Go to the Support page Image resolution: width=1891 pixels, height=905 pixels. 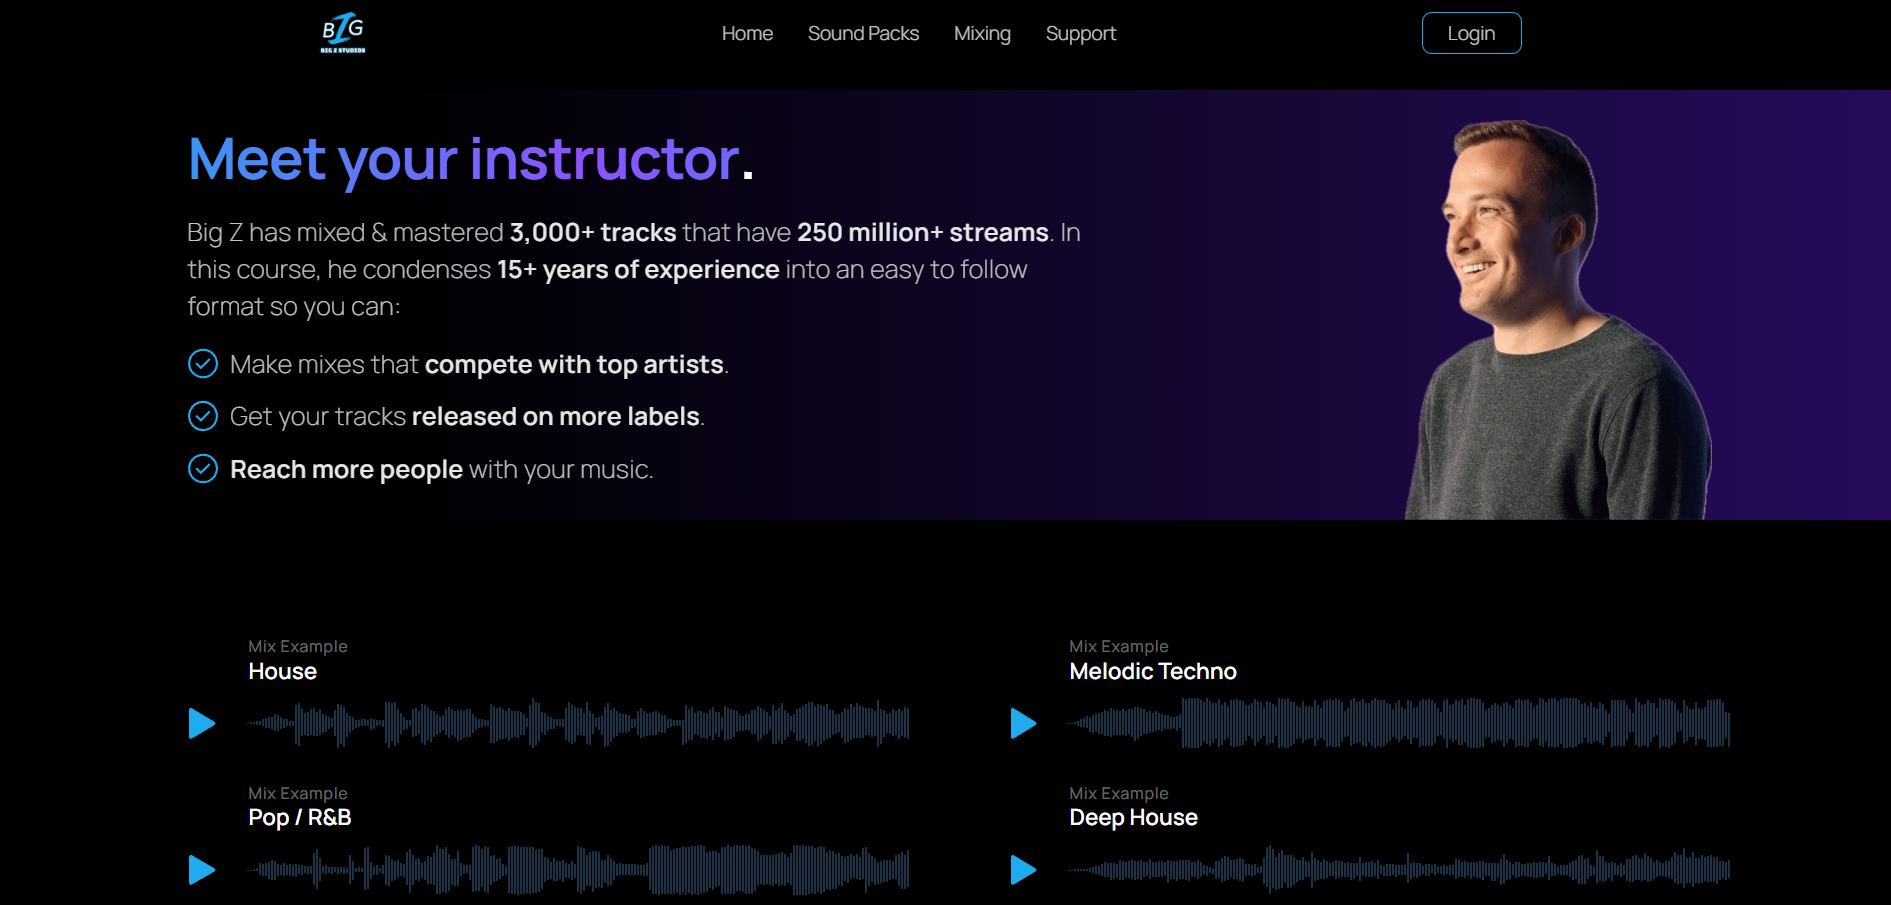pos(1080,33)
